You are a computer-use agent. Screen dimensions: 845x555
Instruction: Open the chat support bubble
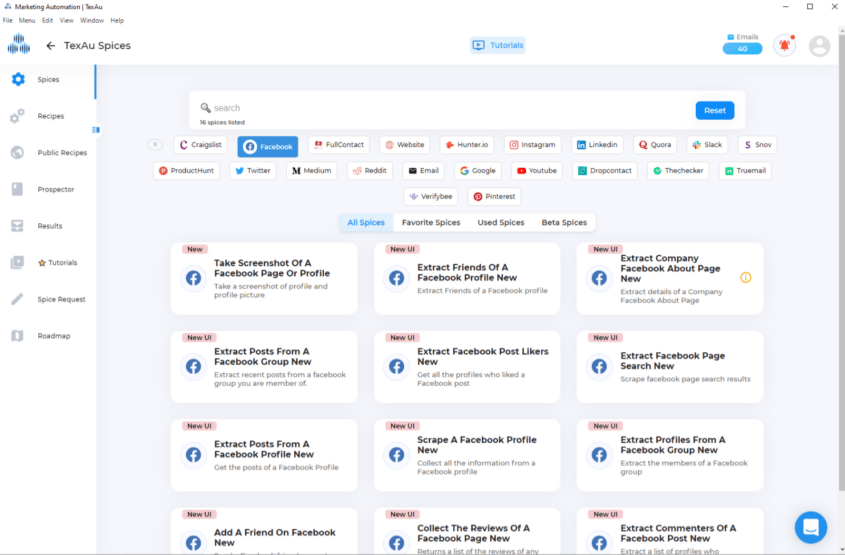click(811, 527)
